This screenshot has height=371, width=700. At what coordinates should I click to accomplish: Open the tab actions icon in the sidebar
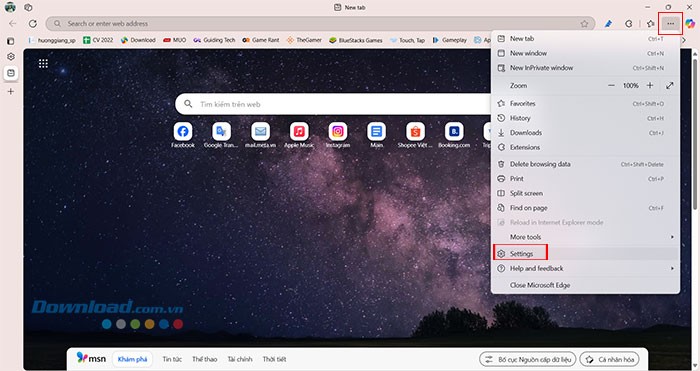(x=11, y=41)
